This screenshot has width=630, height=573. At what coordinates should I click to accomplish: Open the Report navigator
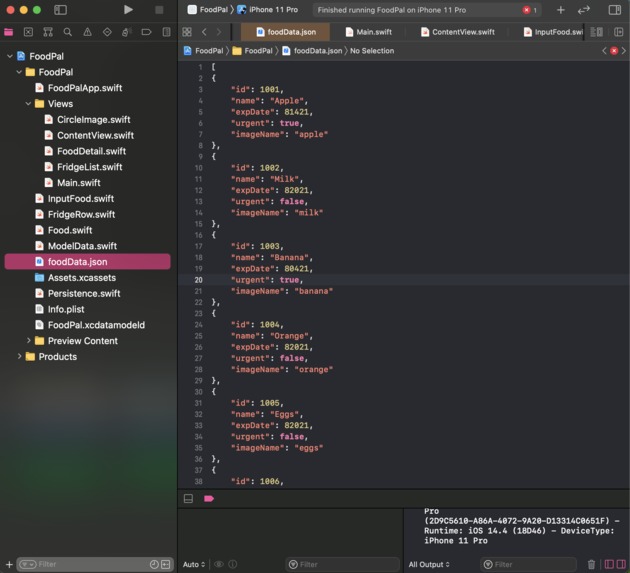tap(166, 32)
